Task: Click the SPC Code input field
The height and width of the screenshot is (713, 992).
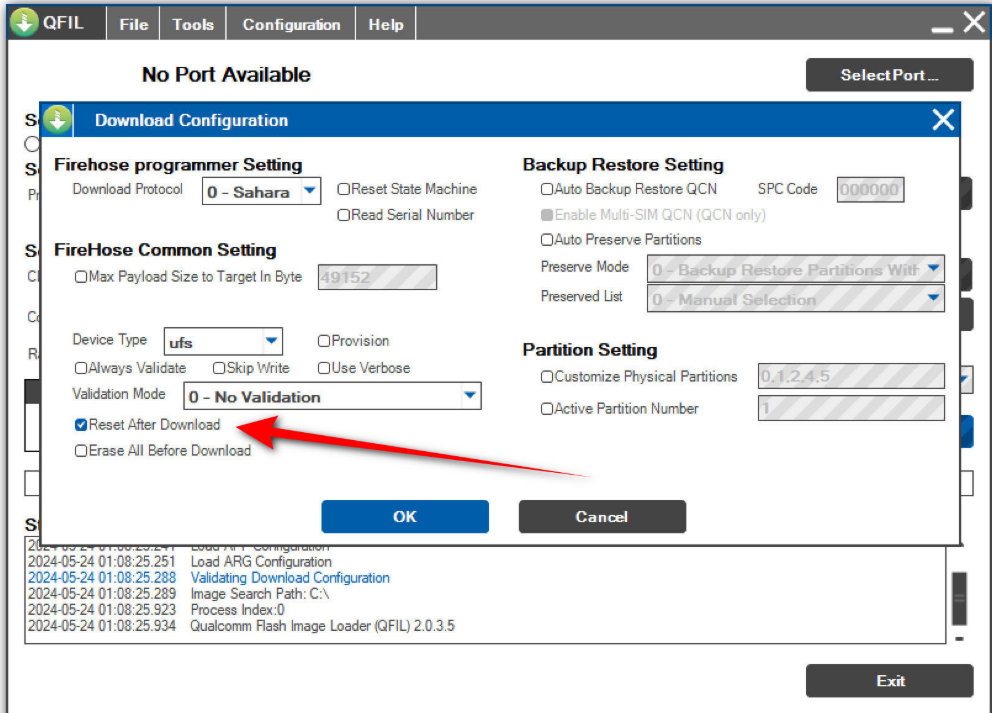Action: pos(870,190)
